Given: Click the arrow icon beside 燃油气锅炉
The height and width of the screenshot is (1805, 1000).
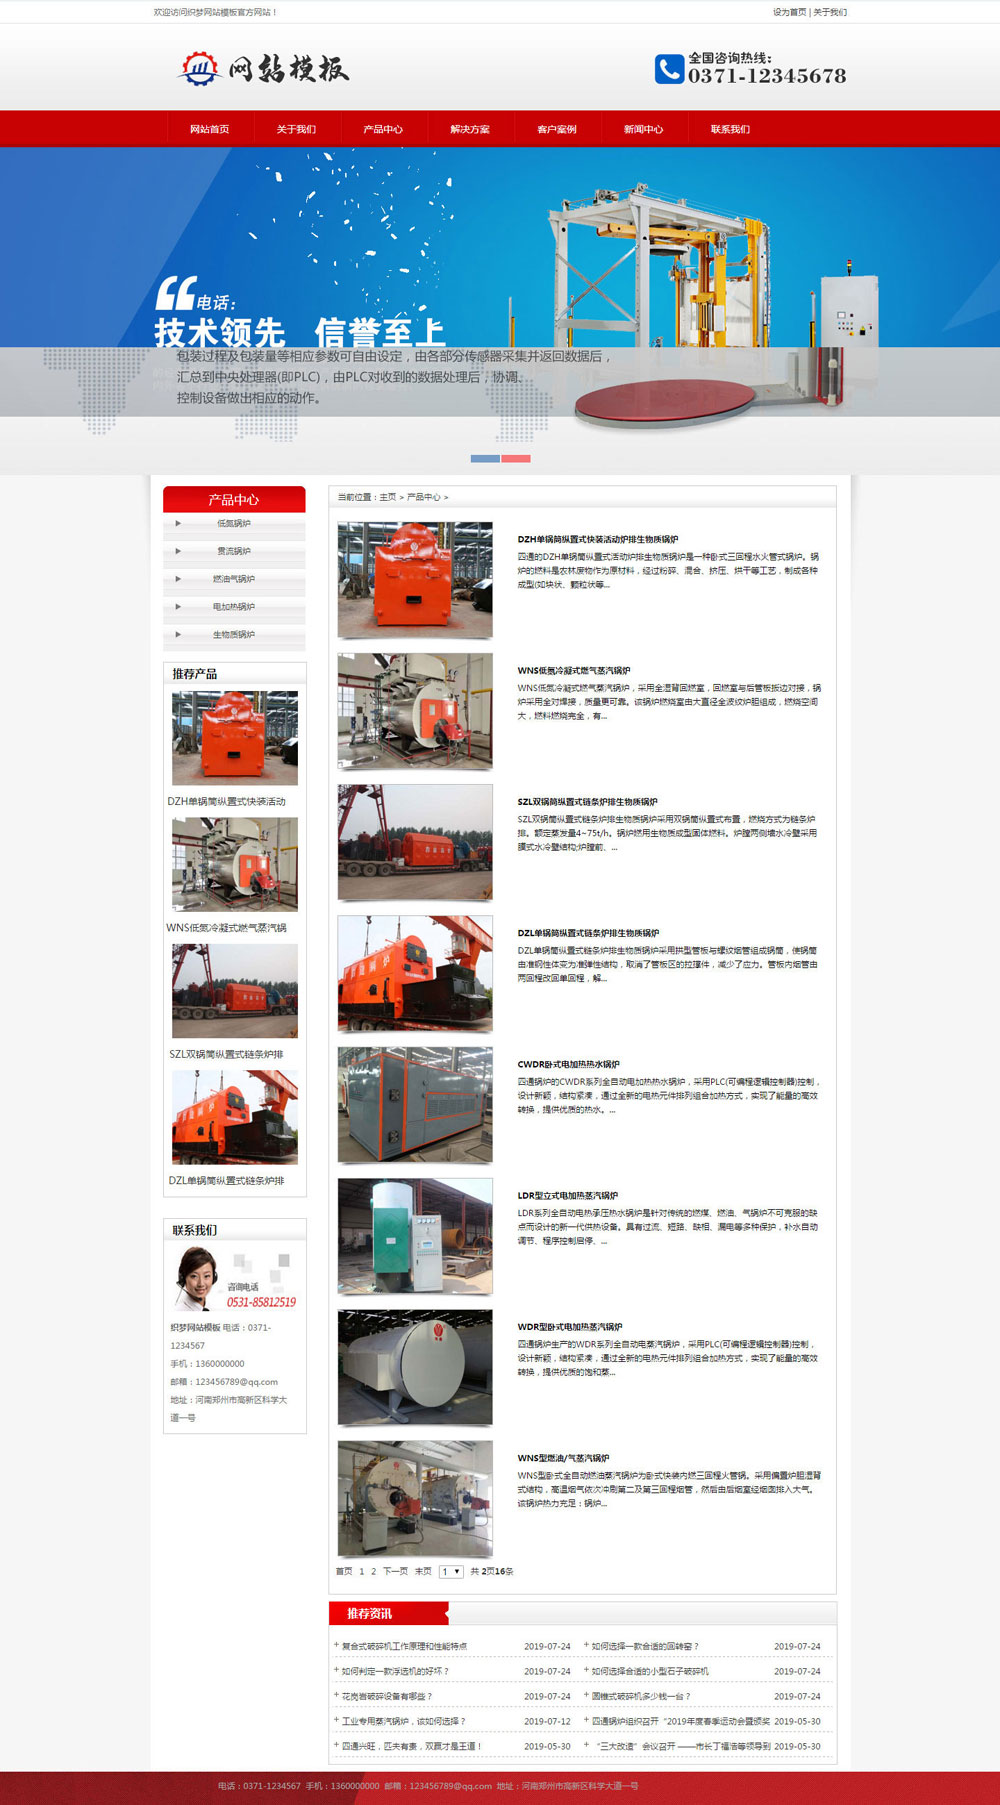Looking at the screenshot, I should click(178, 579).
